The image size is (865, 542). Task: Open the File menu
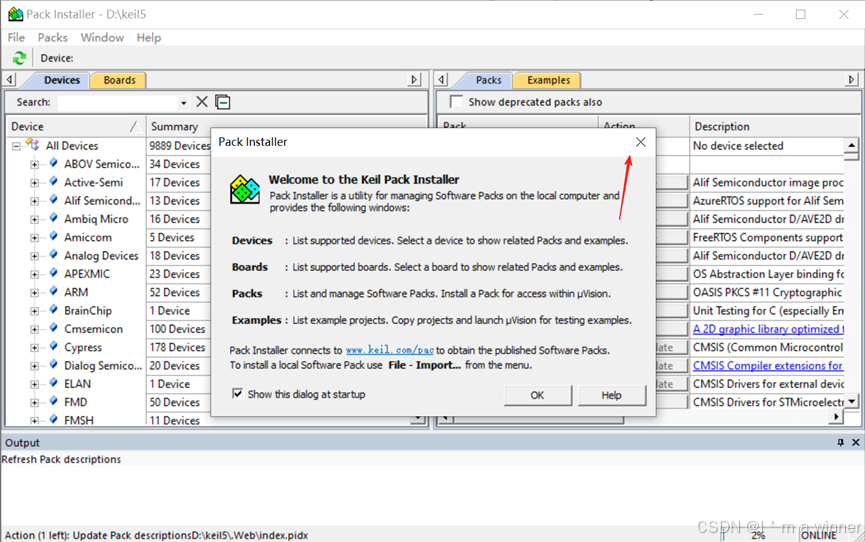(x=16, y=38)
